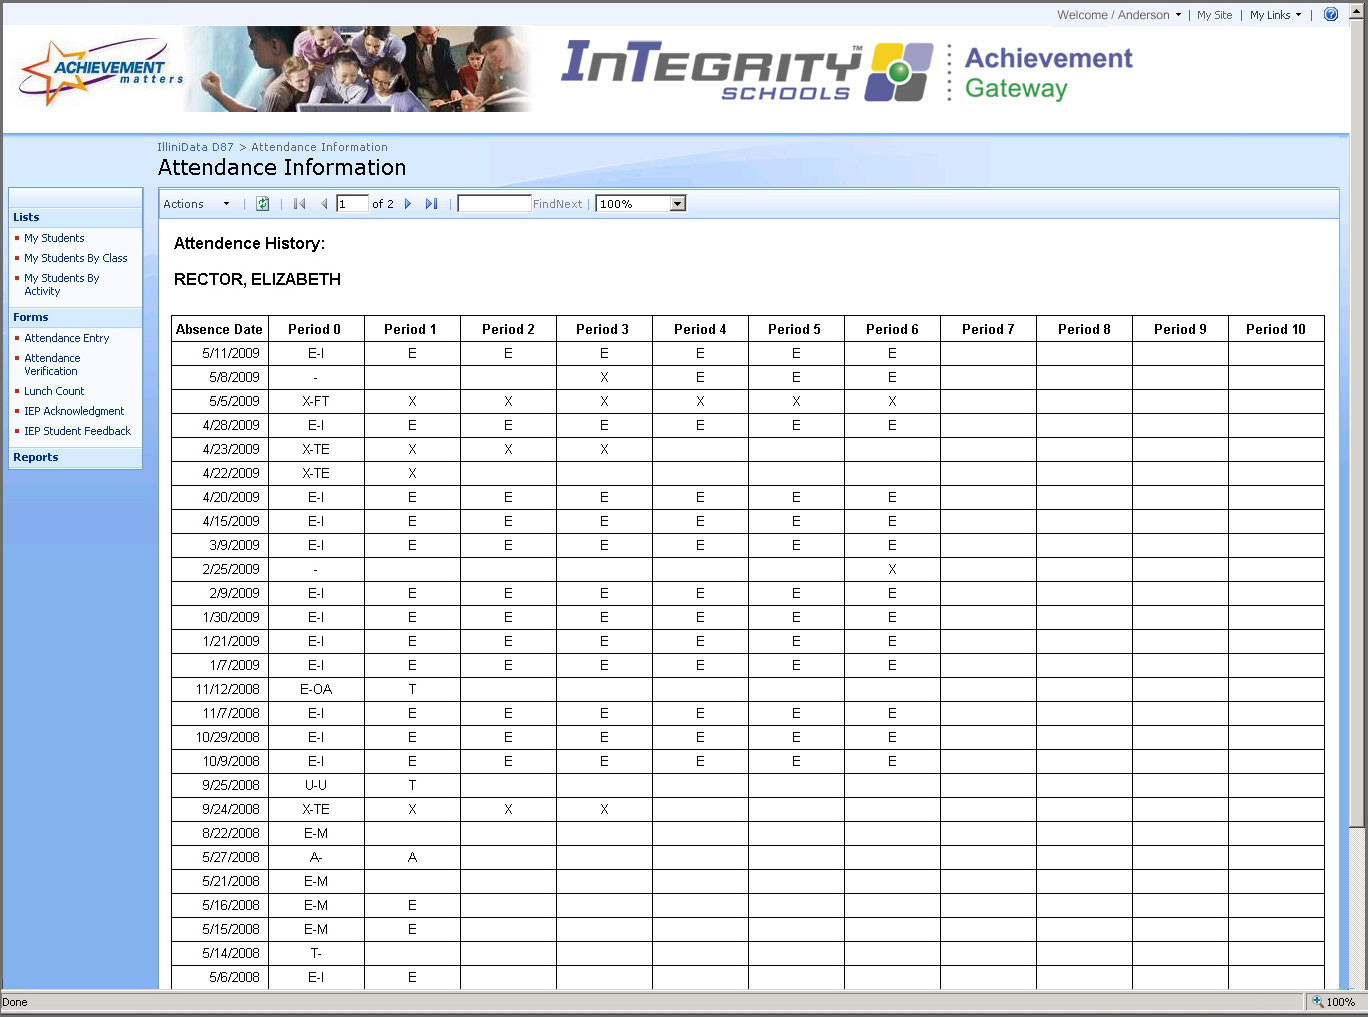Select the T- cell for 5/14/2008
This screenshot has height=1017, width=1368.
tap(316, 953)
